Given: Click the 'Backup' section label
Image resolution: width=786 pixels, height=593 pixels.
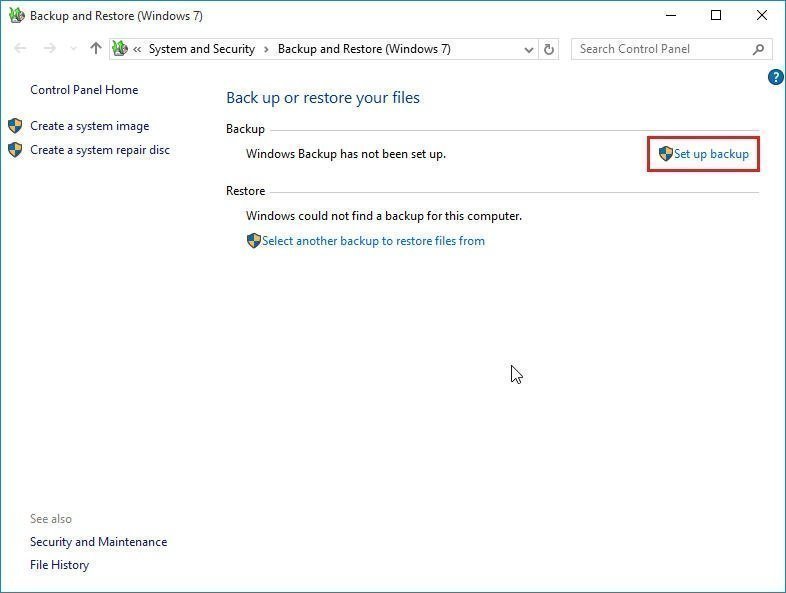Looking at the screenshot, I should point(245,129).
